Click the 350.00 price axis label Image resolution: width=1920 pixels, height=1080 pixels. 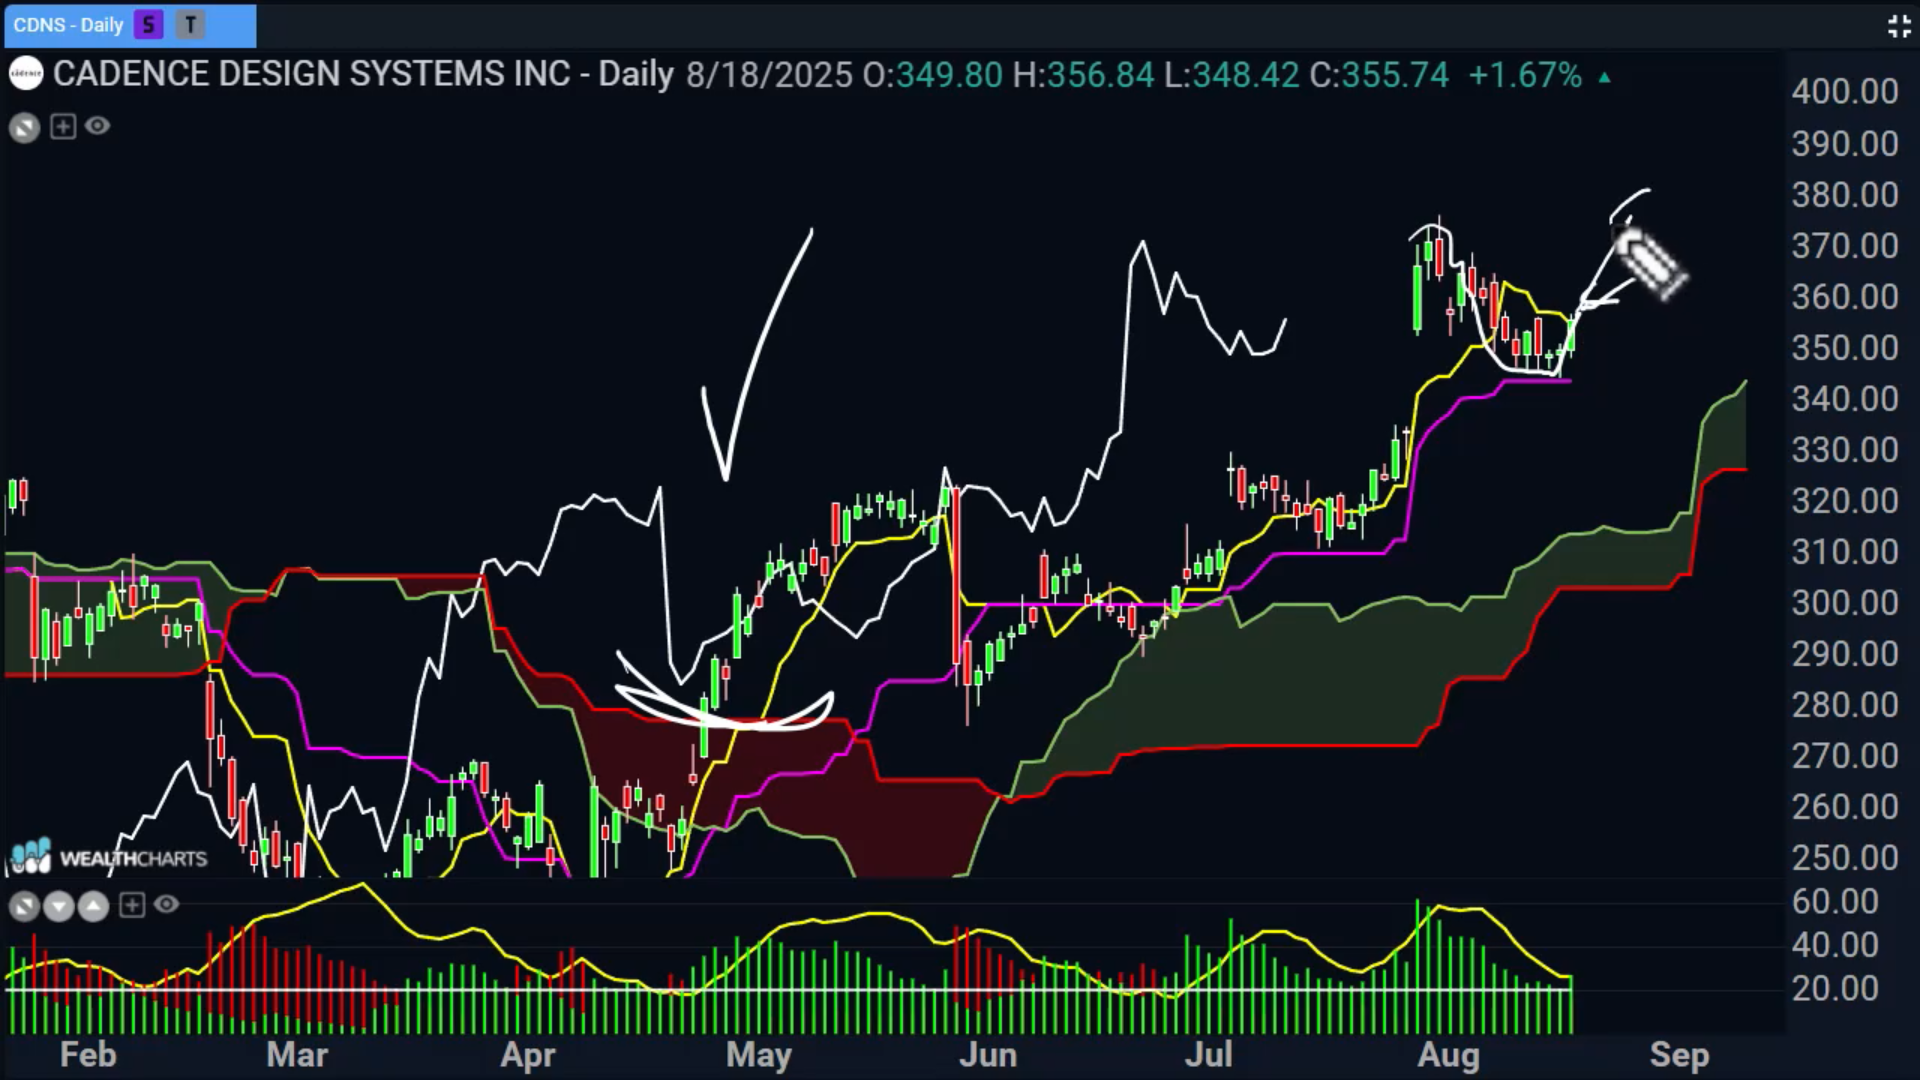[1845, 348]
